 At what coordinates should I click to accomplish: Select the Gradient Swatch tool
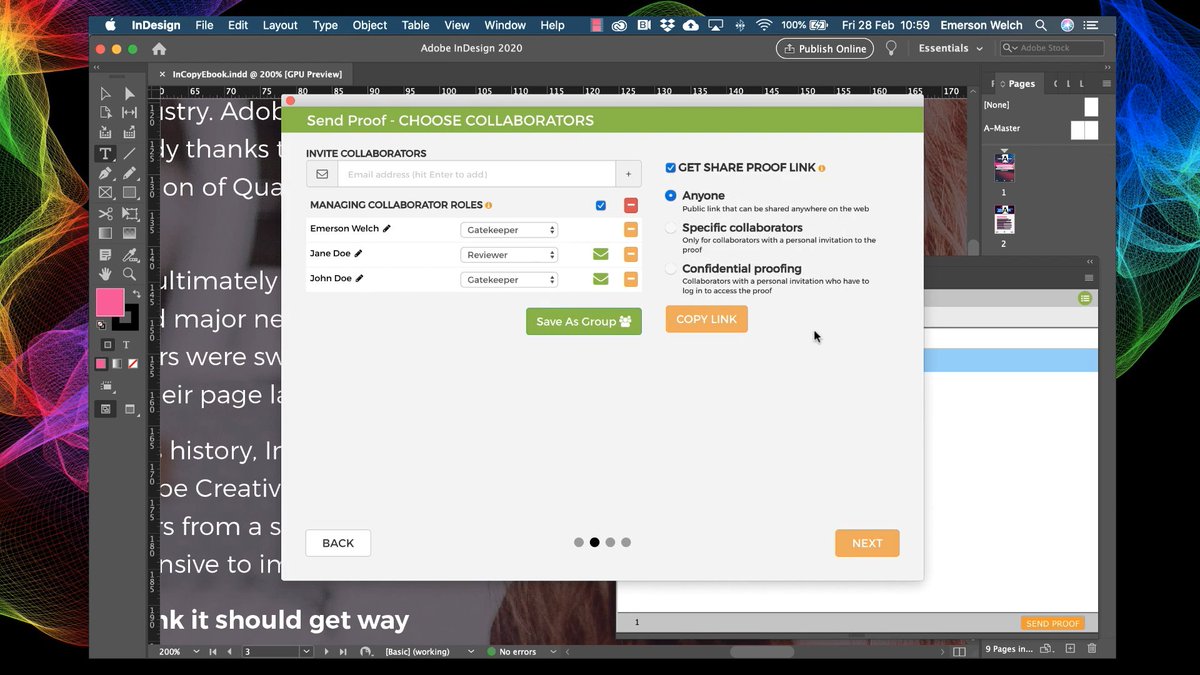tap(105, 233)
